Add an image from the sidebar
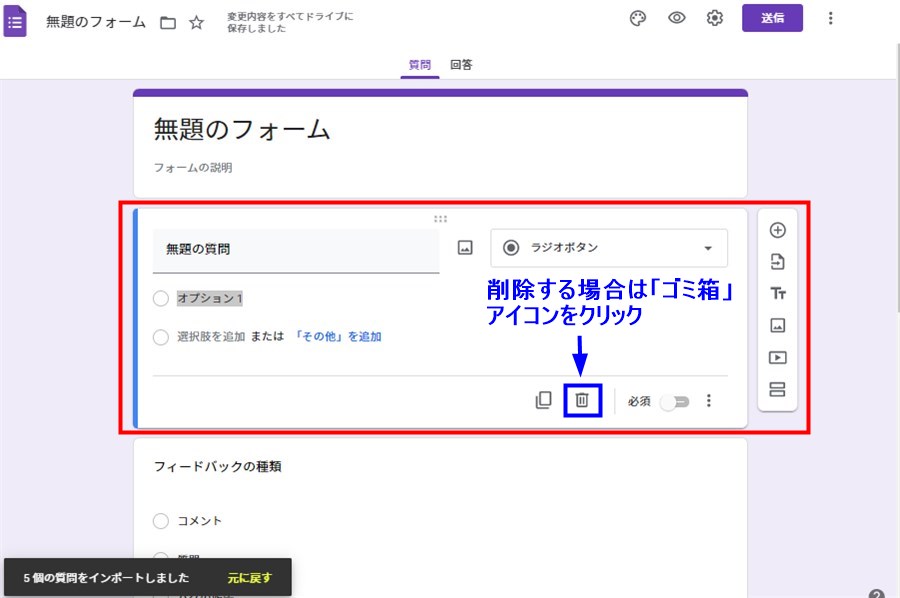Image resolution: width=900 pixels, height=598 pixels. pos(777,325)
